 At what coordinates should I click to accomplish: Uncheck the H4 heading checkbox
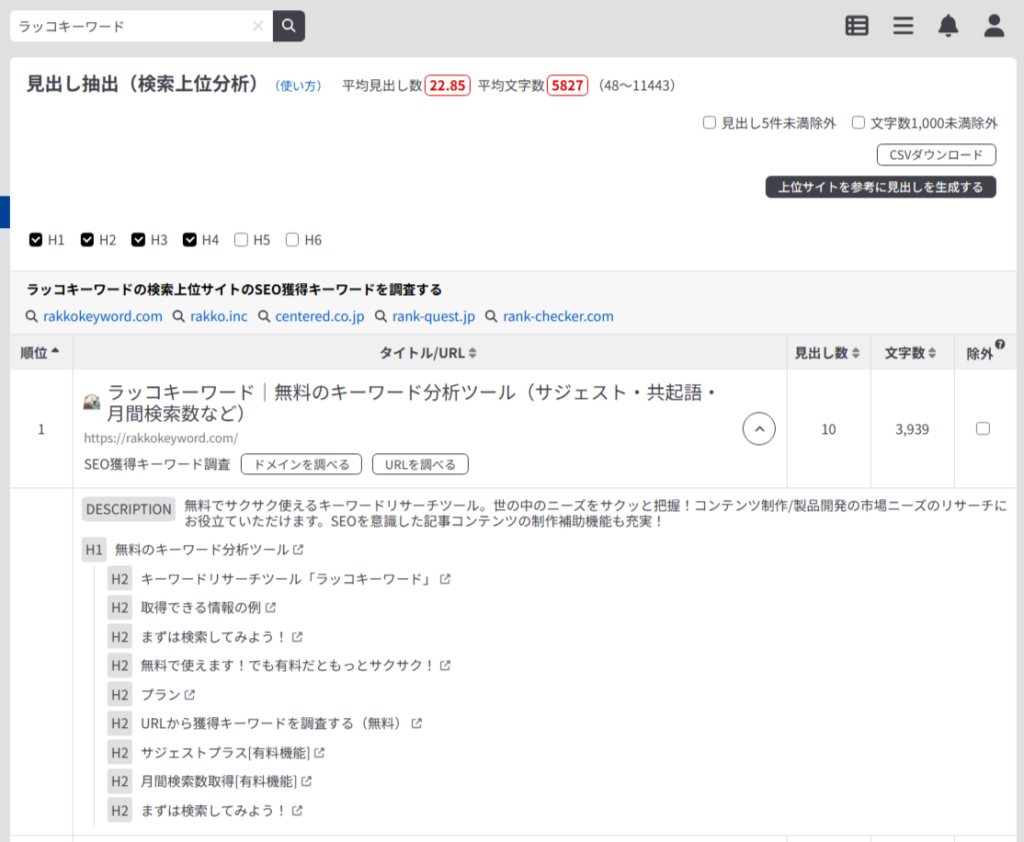(x=189, y=240)
